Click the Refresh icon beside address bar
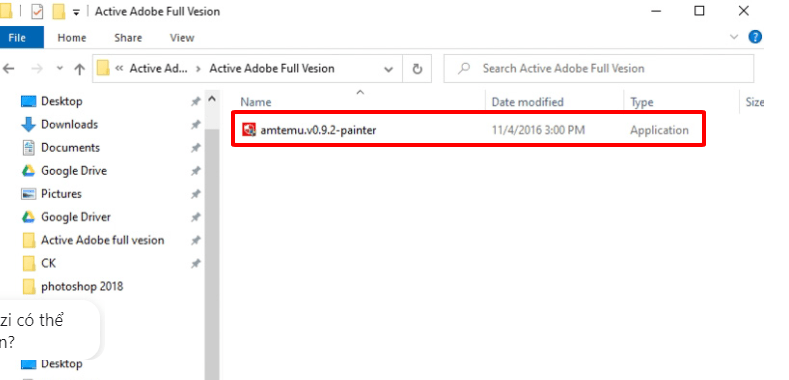 (x=417, y=69)
